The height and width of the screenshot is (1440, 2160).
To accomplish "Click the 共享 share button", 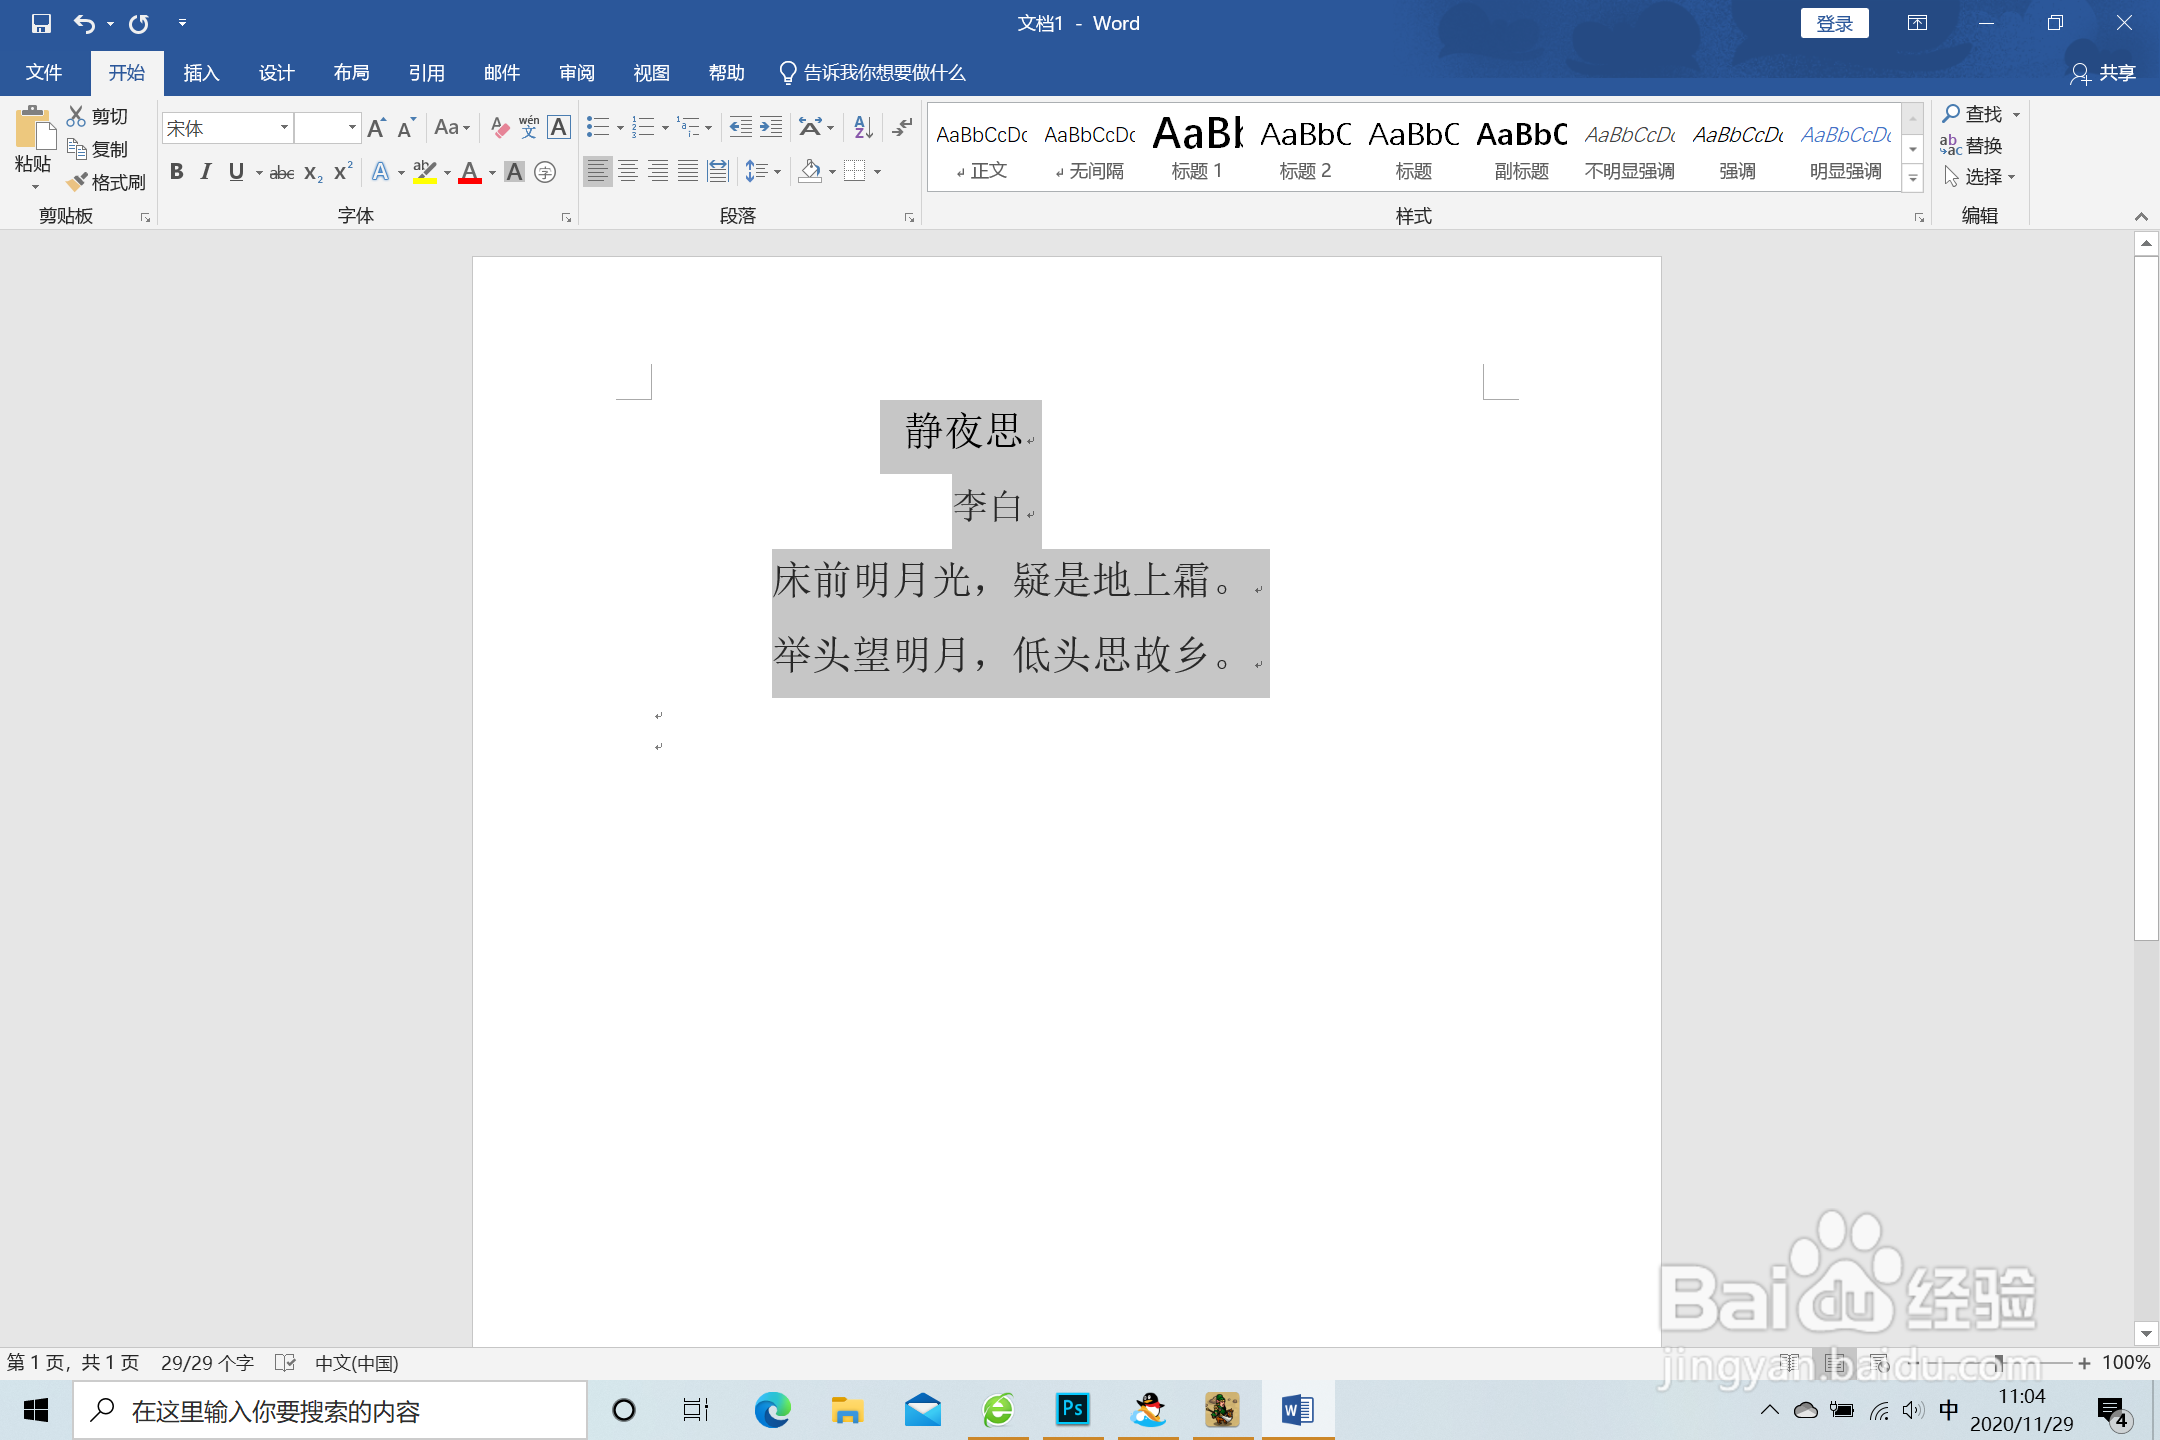I will (2103, 73).
